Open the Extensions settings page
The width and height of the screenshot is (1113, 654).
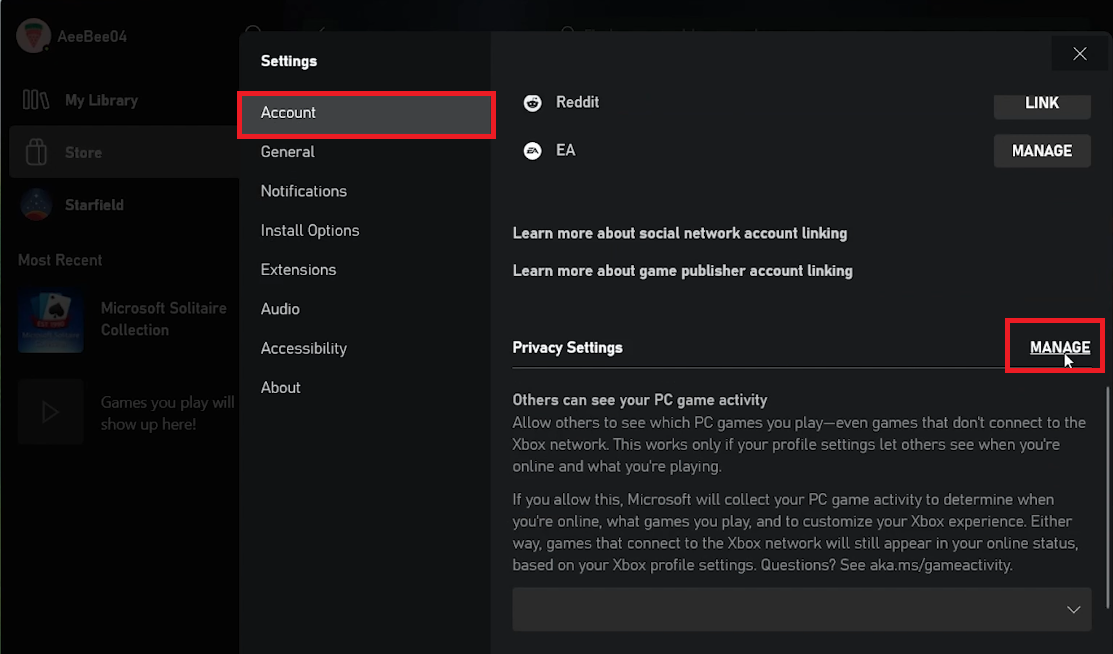tap(298, 270)
